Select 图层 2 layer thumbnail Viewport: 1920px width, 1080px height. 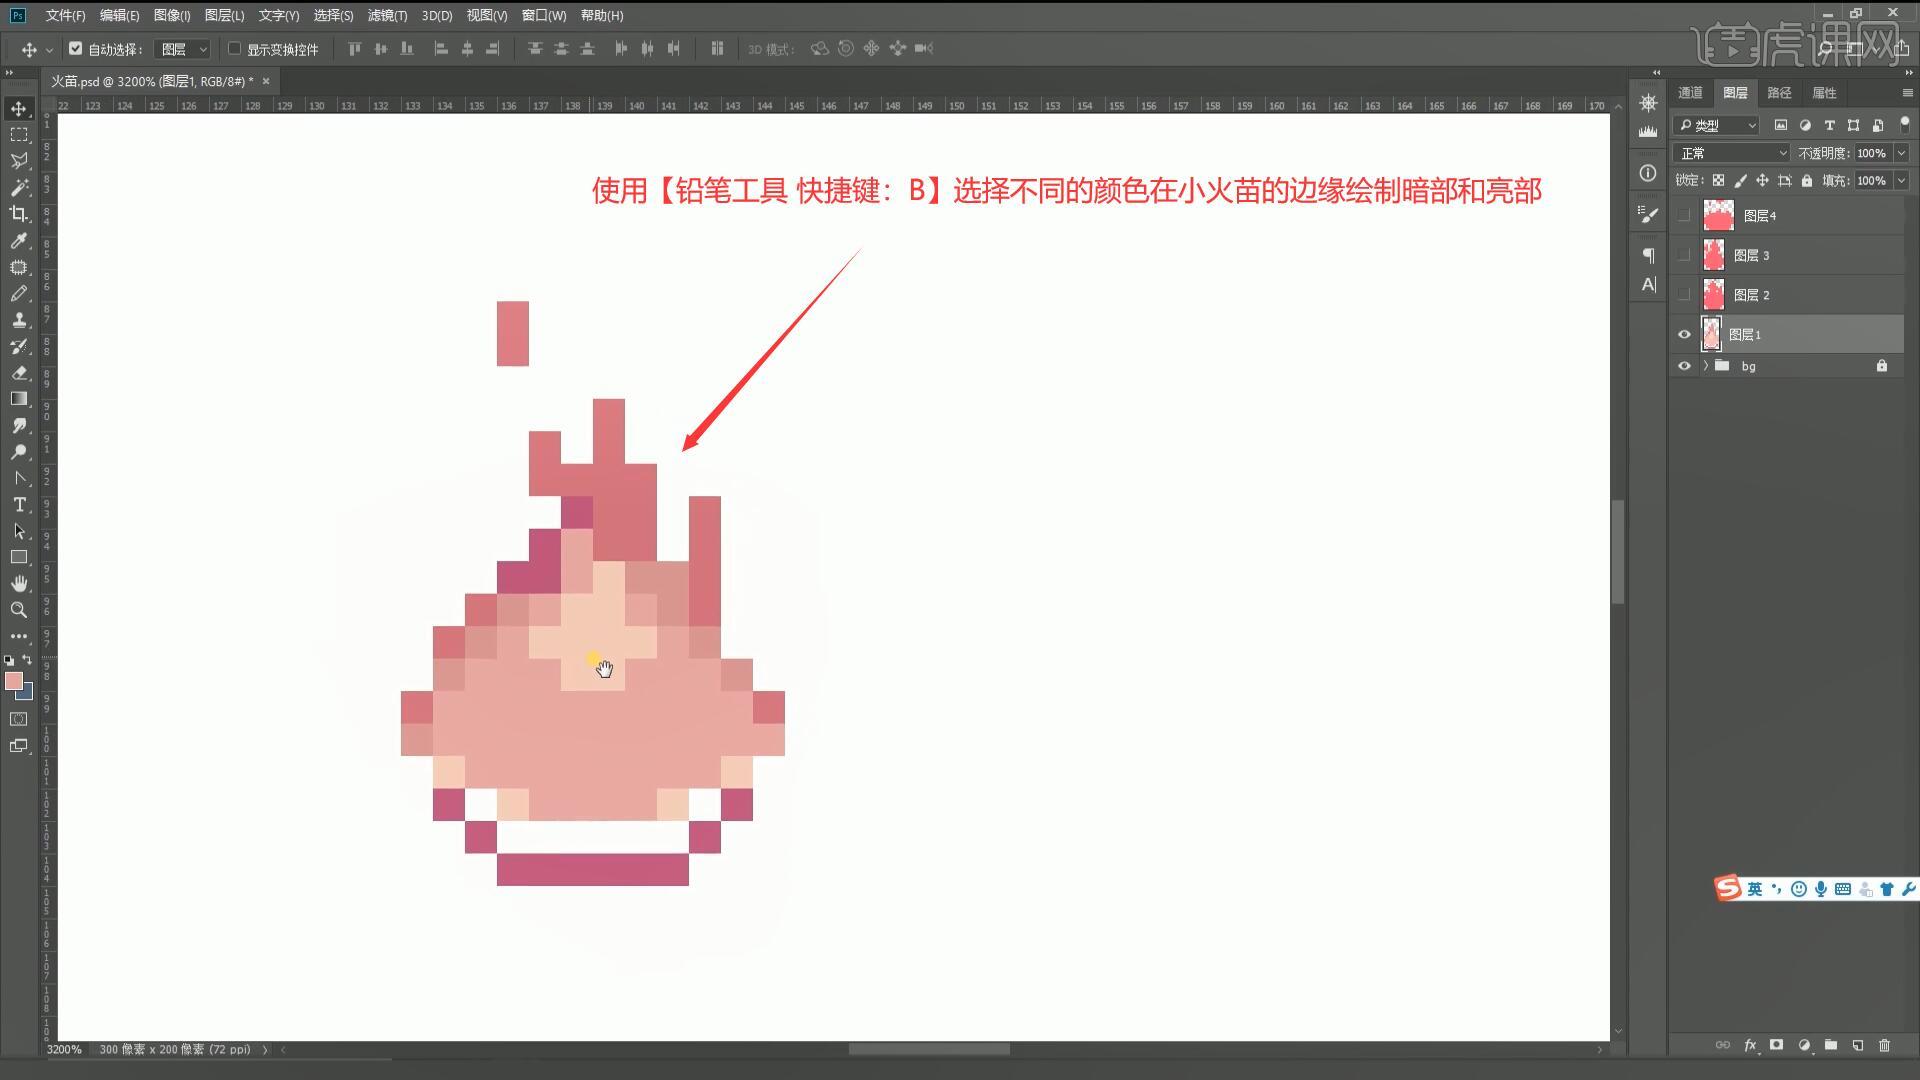(x=1713, y=295)
